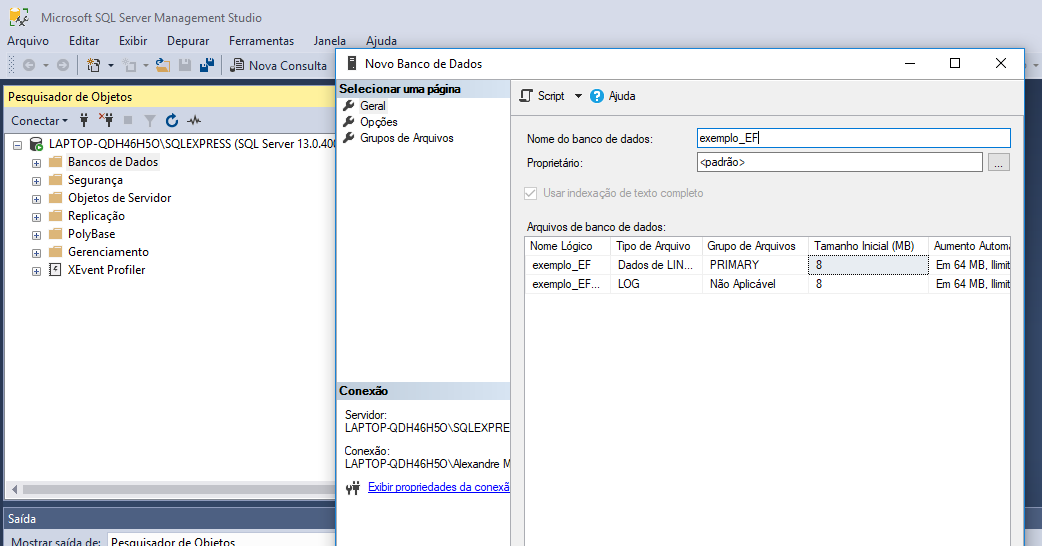Click the Não Aplicável cell

755,284
